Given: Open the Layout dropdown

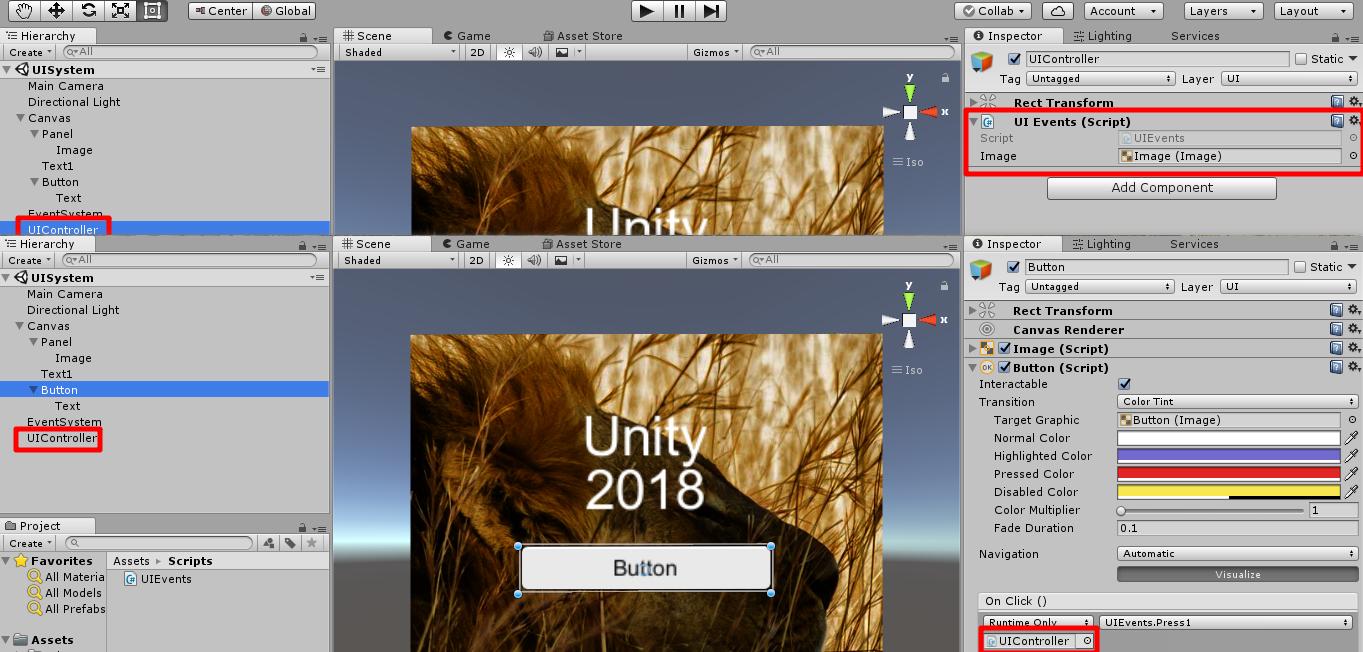Looking at the screenshot, I should tap(1315, 11).
